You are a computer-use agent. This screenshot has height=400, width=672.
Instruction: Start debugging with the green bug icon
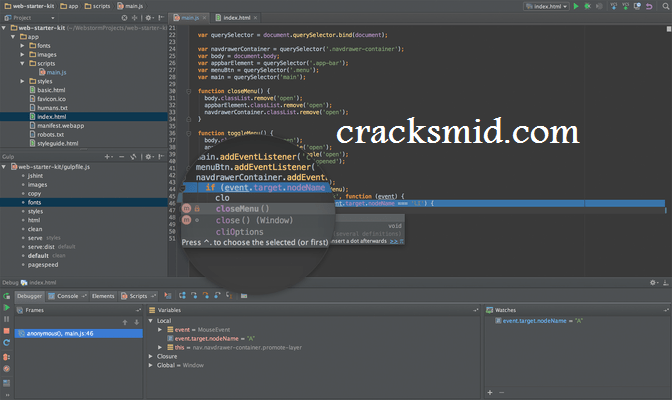pos(588,6)
